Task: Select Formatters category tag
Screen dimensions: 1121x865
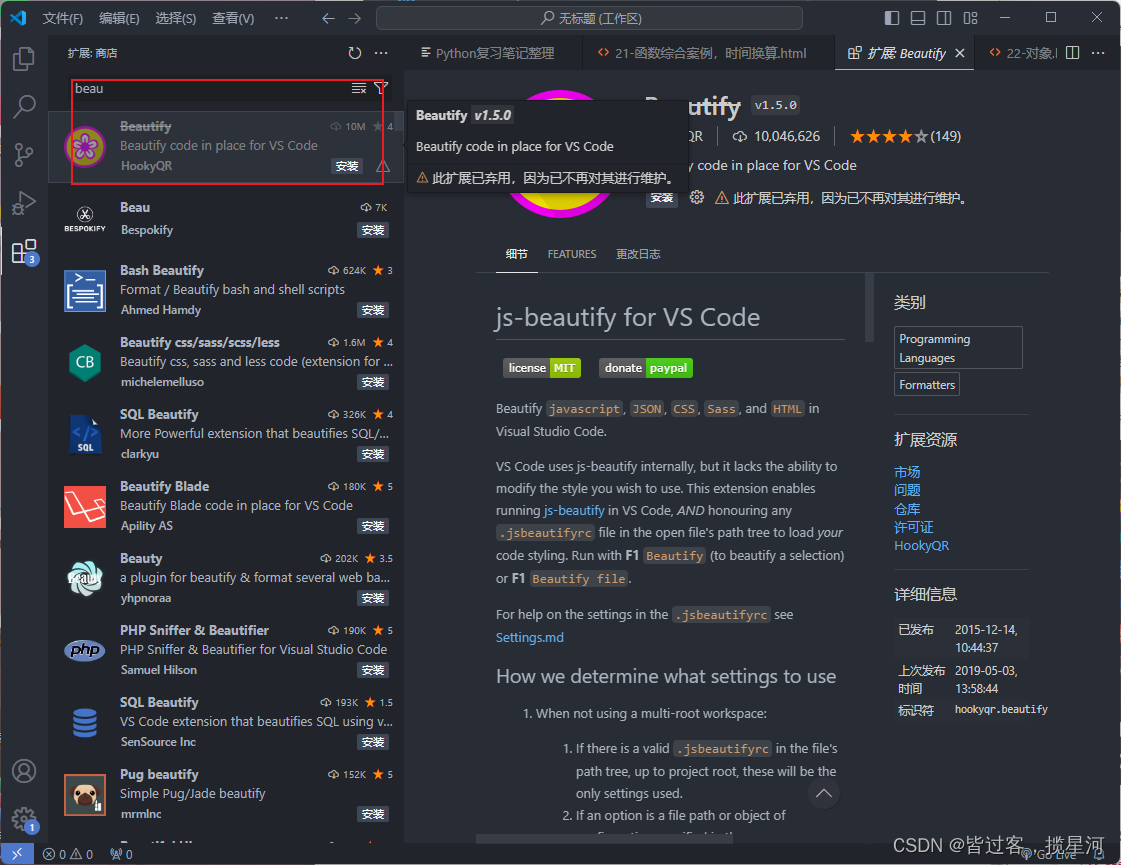Action: [927, 385]
